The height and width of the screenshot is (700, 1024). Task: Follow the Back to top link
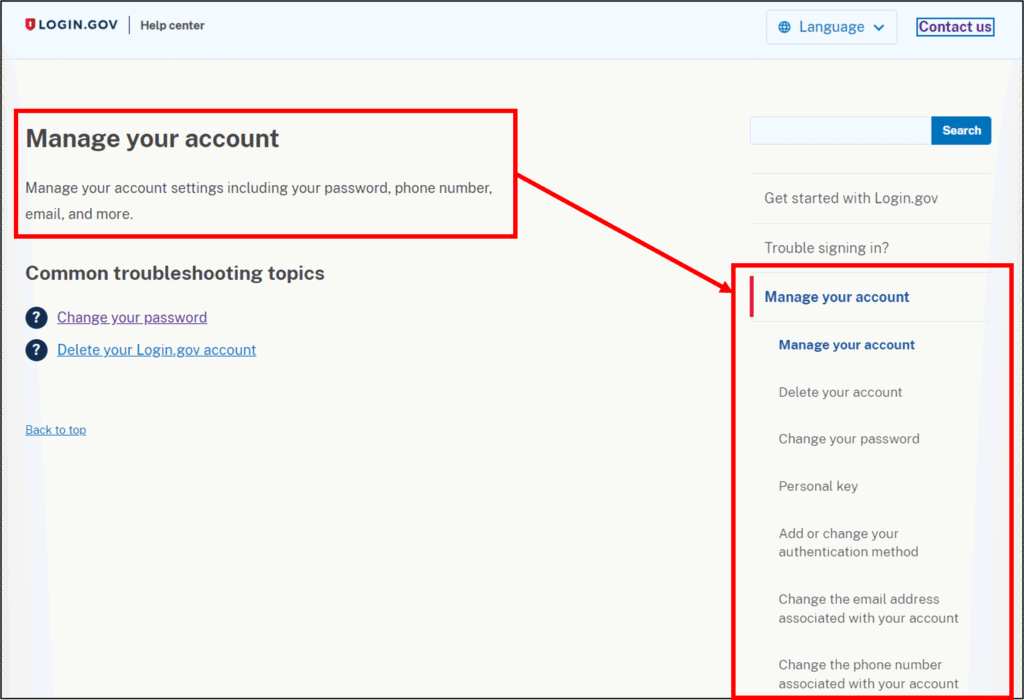tap(56, 430)
